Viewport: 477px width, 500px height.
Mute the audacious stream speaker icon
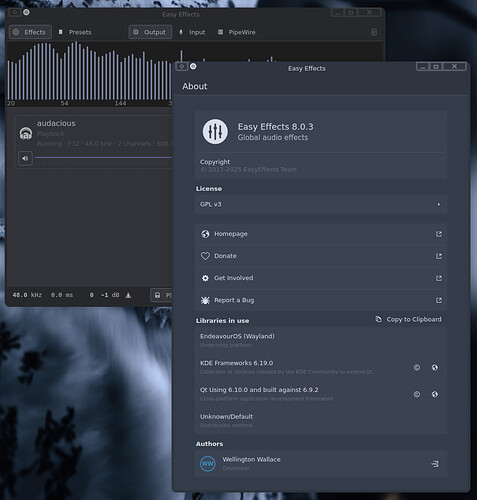[25, 158]
